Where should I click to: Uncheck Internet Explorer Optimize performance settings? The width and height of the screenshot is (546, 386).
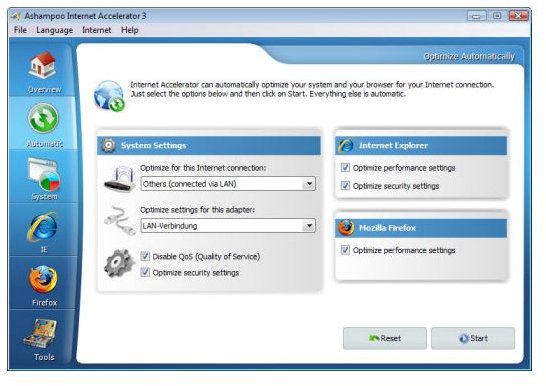(345, 167)
